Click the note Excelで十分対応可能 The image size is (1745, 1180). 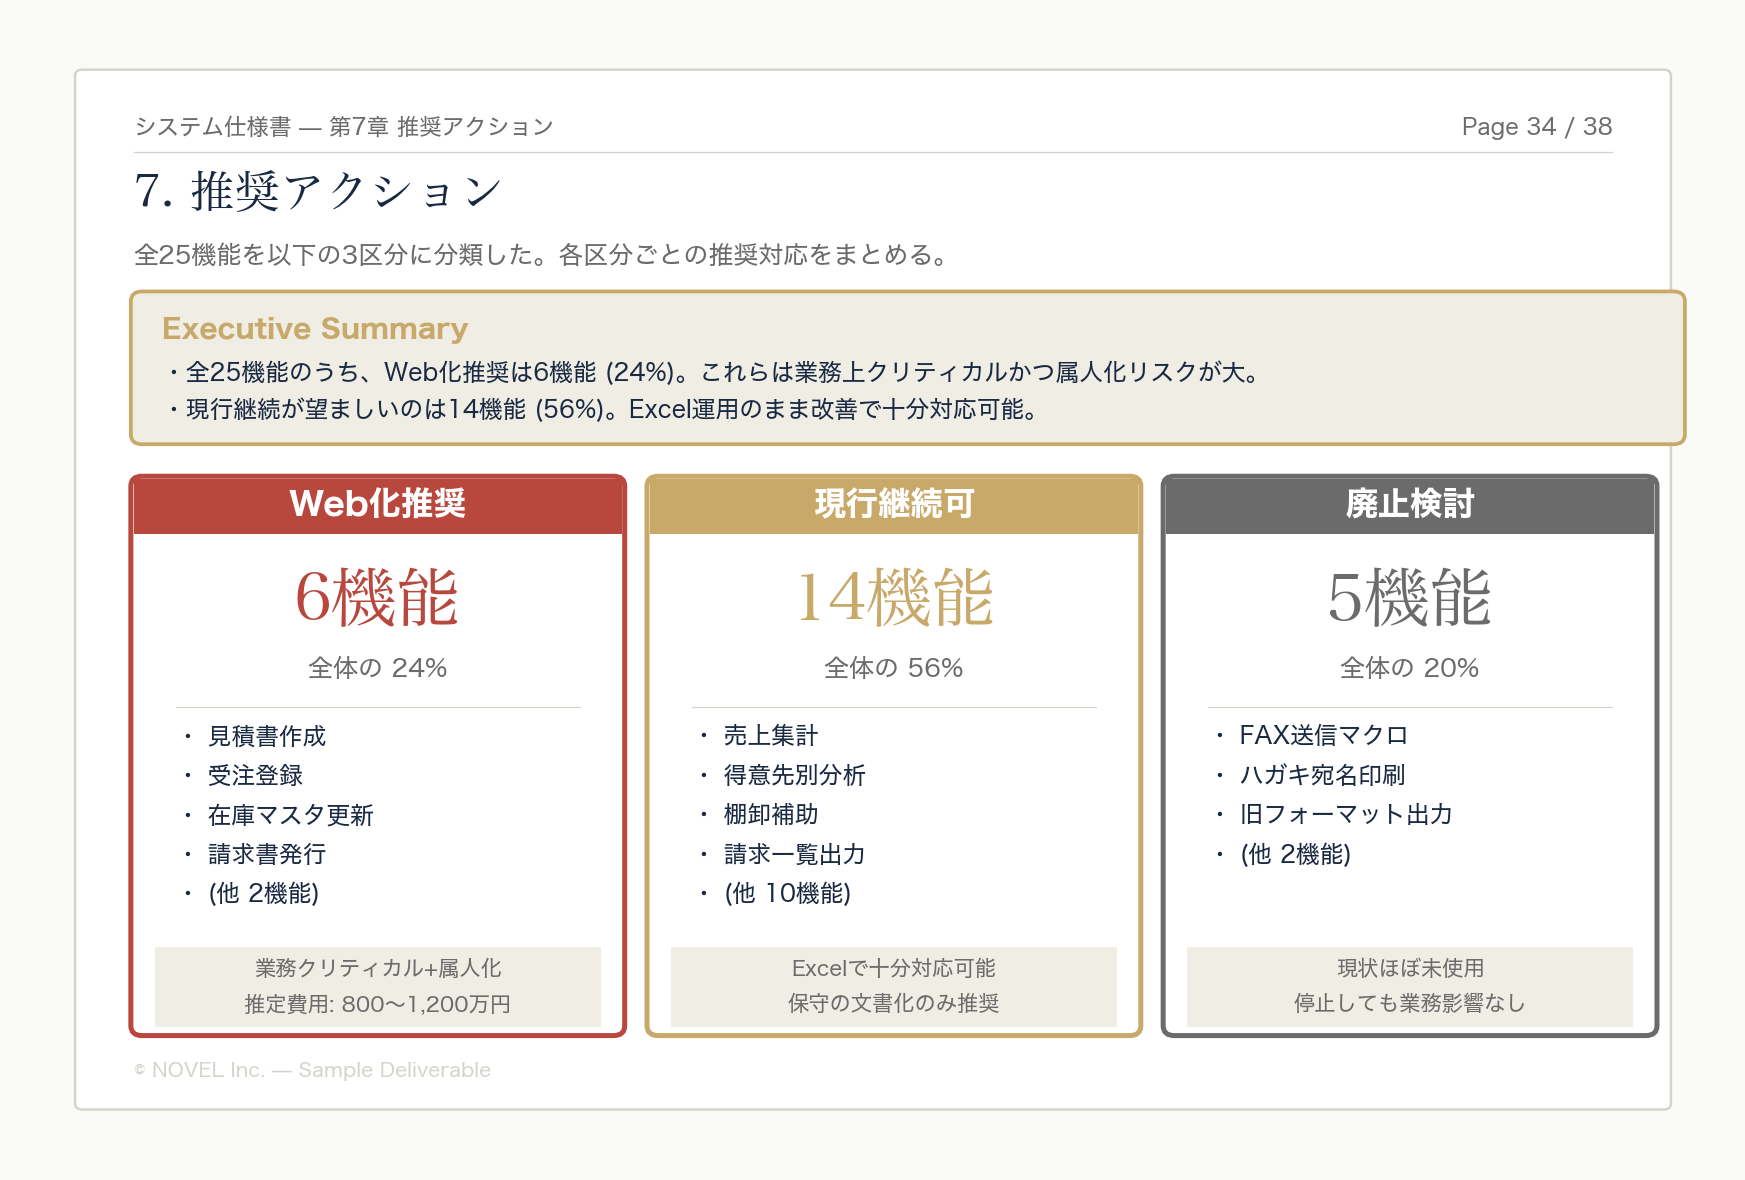click(x=894, y=968)
